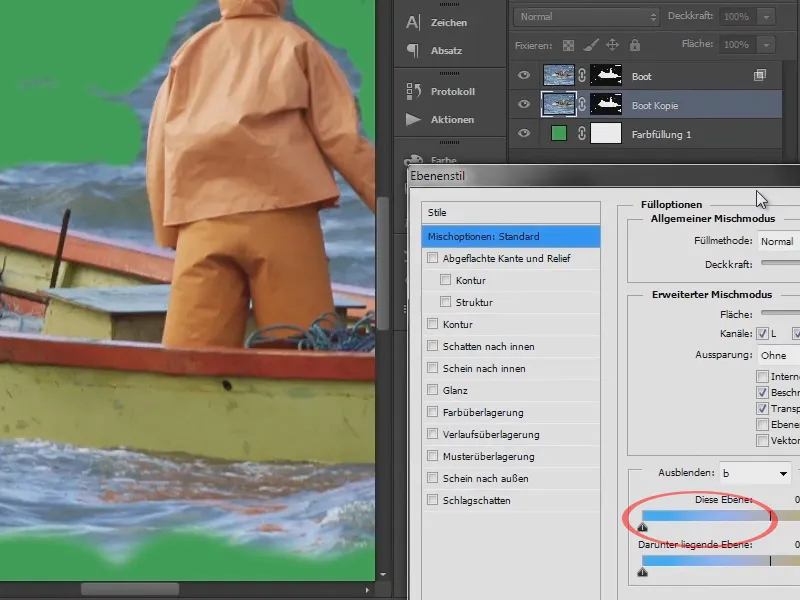Screen dimensions: 800x600
Task: Select the Stile entry in the list
Action: [511, 213]
